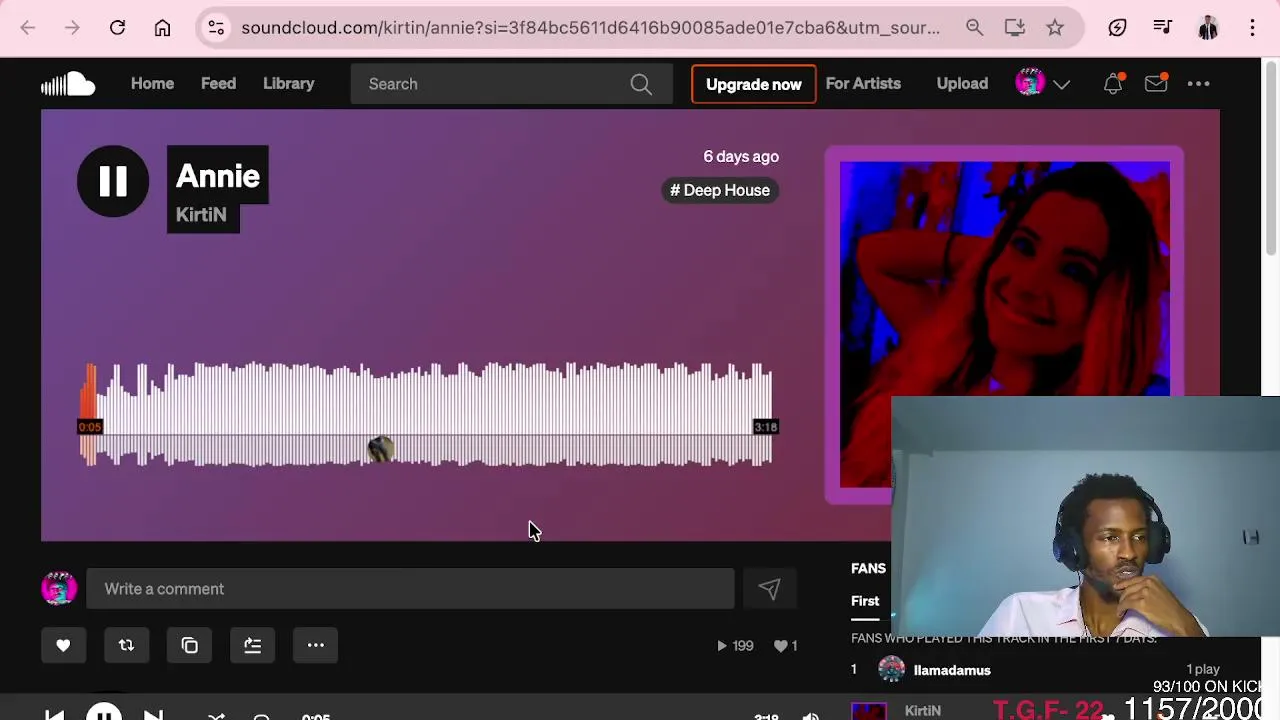Viewport: 1280px width, 720px height.
Task: Install app icon in address bar
Action: [x=1015, y=28]
